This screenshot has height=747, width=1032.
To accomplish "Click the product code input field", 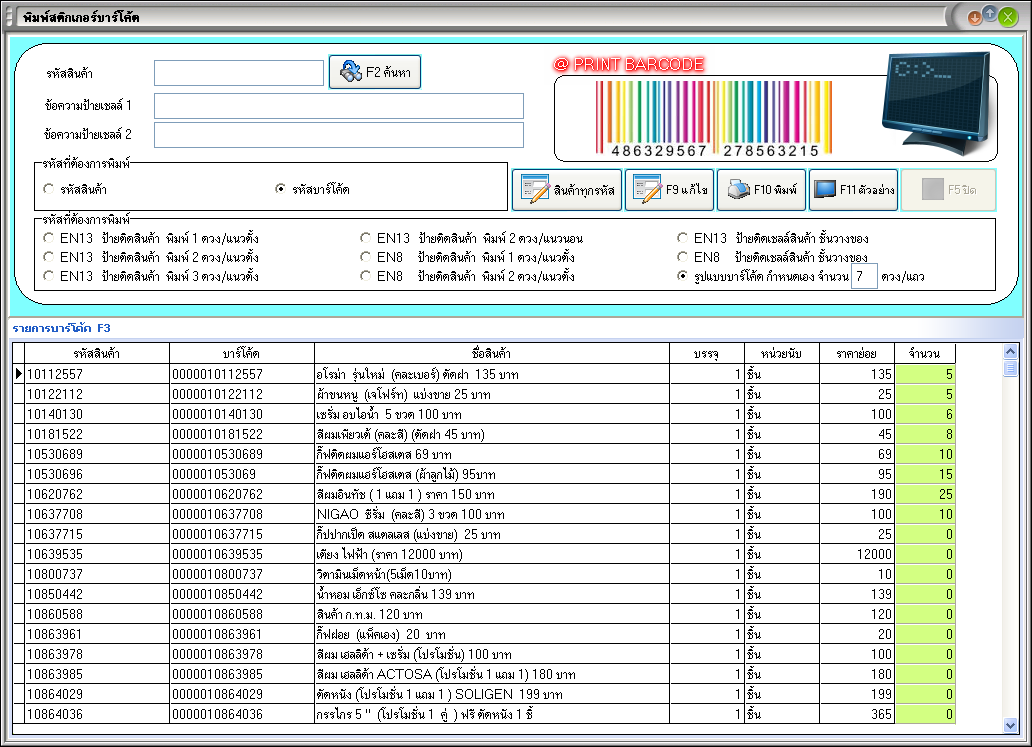I will click(x=239, y=73).
